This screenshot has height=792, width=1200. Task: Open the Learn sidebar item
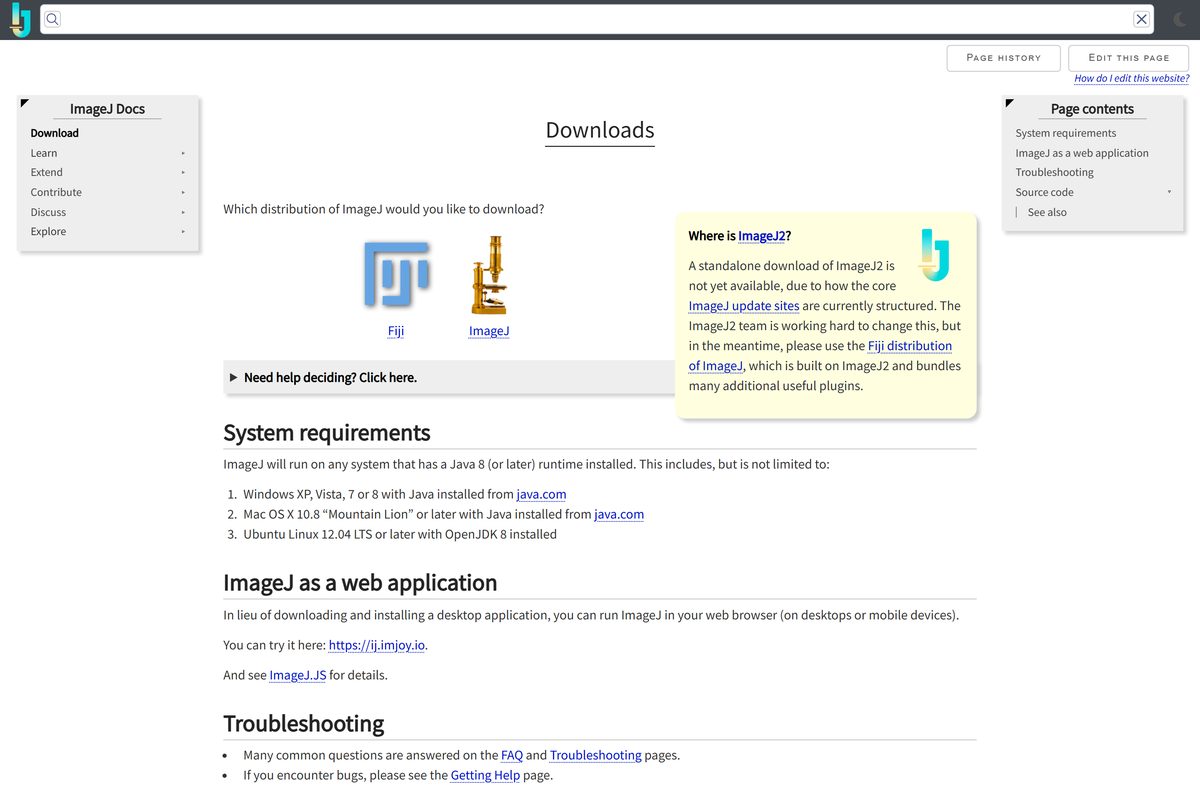[44, 153]
